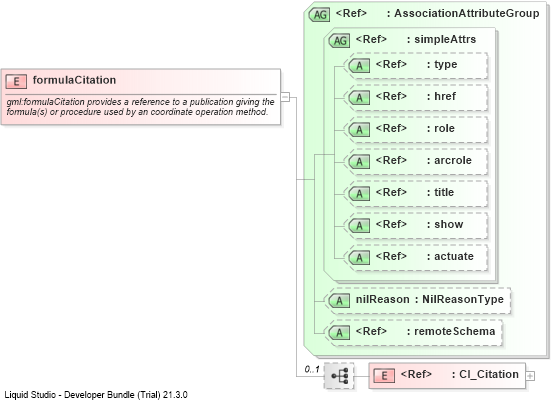Click the 0..1 cardinality label
553x400 pixels.
(312, 369)
